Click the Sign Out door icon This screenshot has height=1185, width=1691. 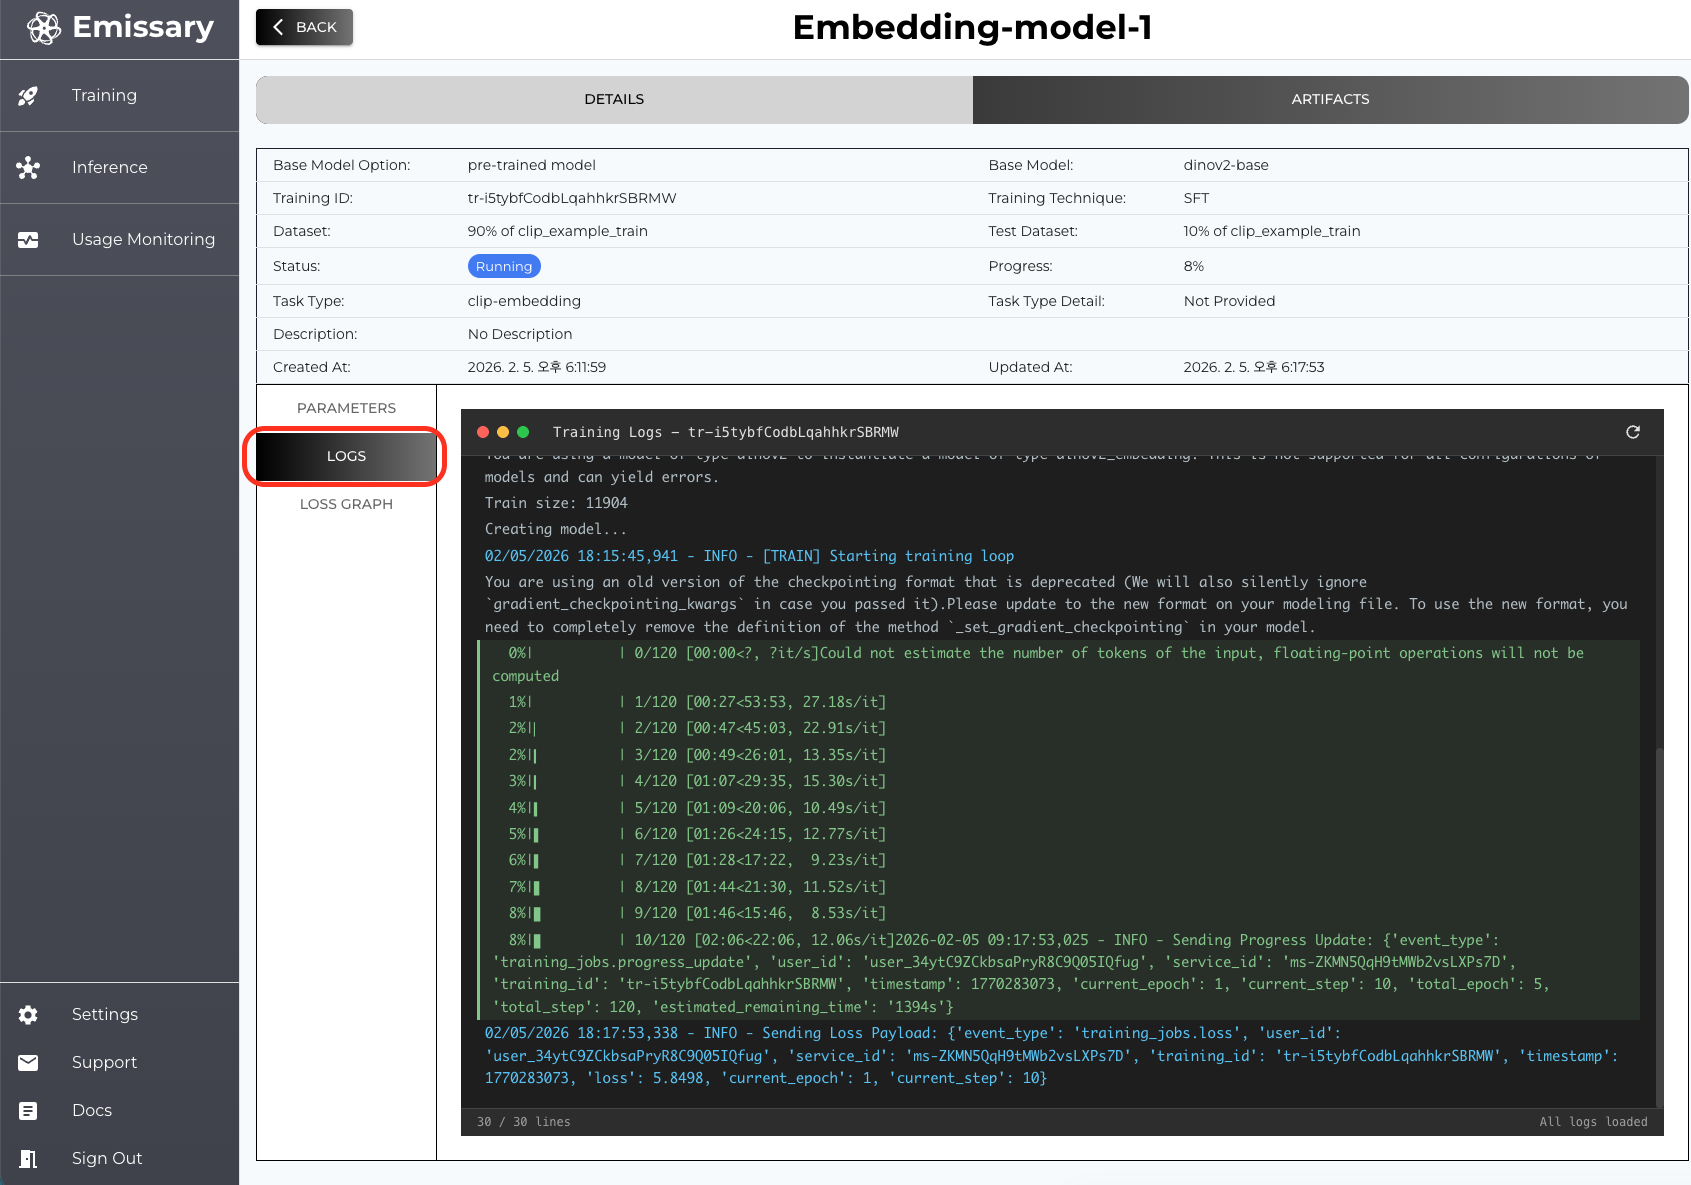click(27, 1158)
